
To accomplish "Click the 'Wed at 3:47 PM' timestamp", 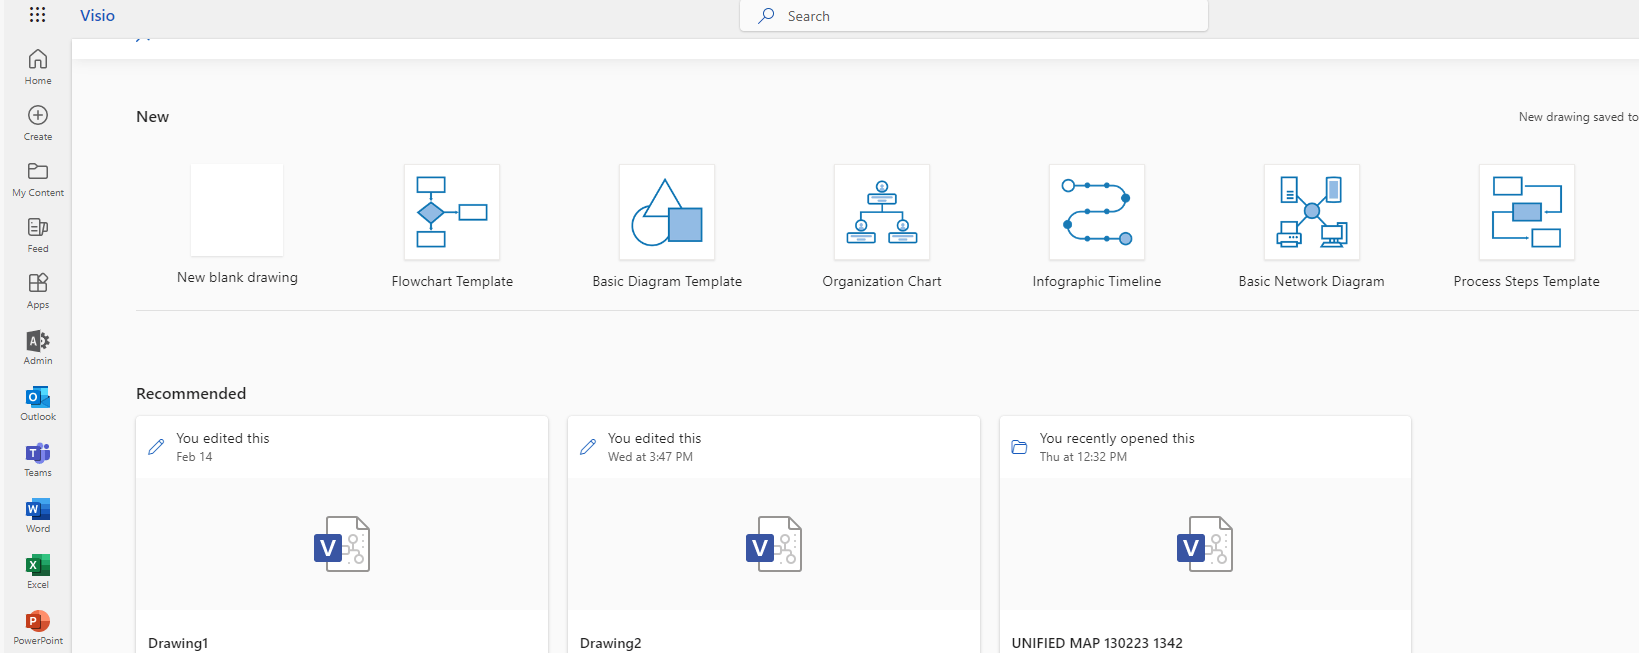I will point(650,457).
